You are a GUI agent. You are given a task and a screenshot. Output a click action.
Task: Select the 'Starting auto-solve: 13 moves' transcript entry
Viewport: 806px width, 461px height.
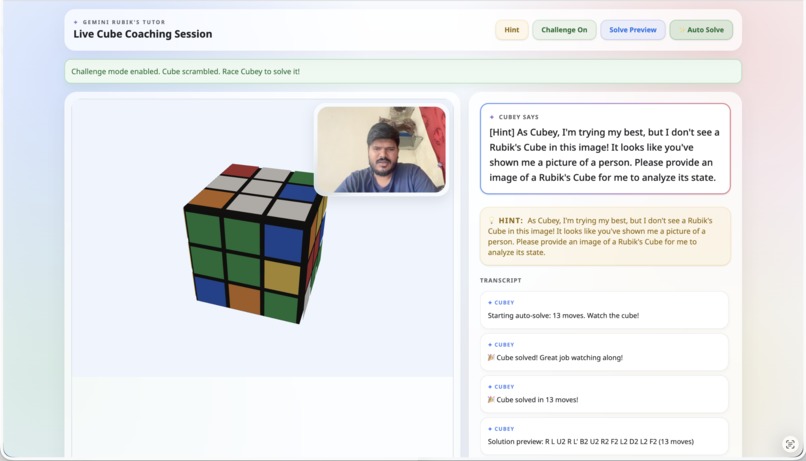[x=604, y=310]
